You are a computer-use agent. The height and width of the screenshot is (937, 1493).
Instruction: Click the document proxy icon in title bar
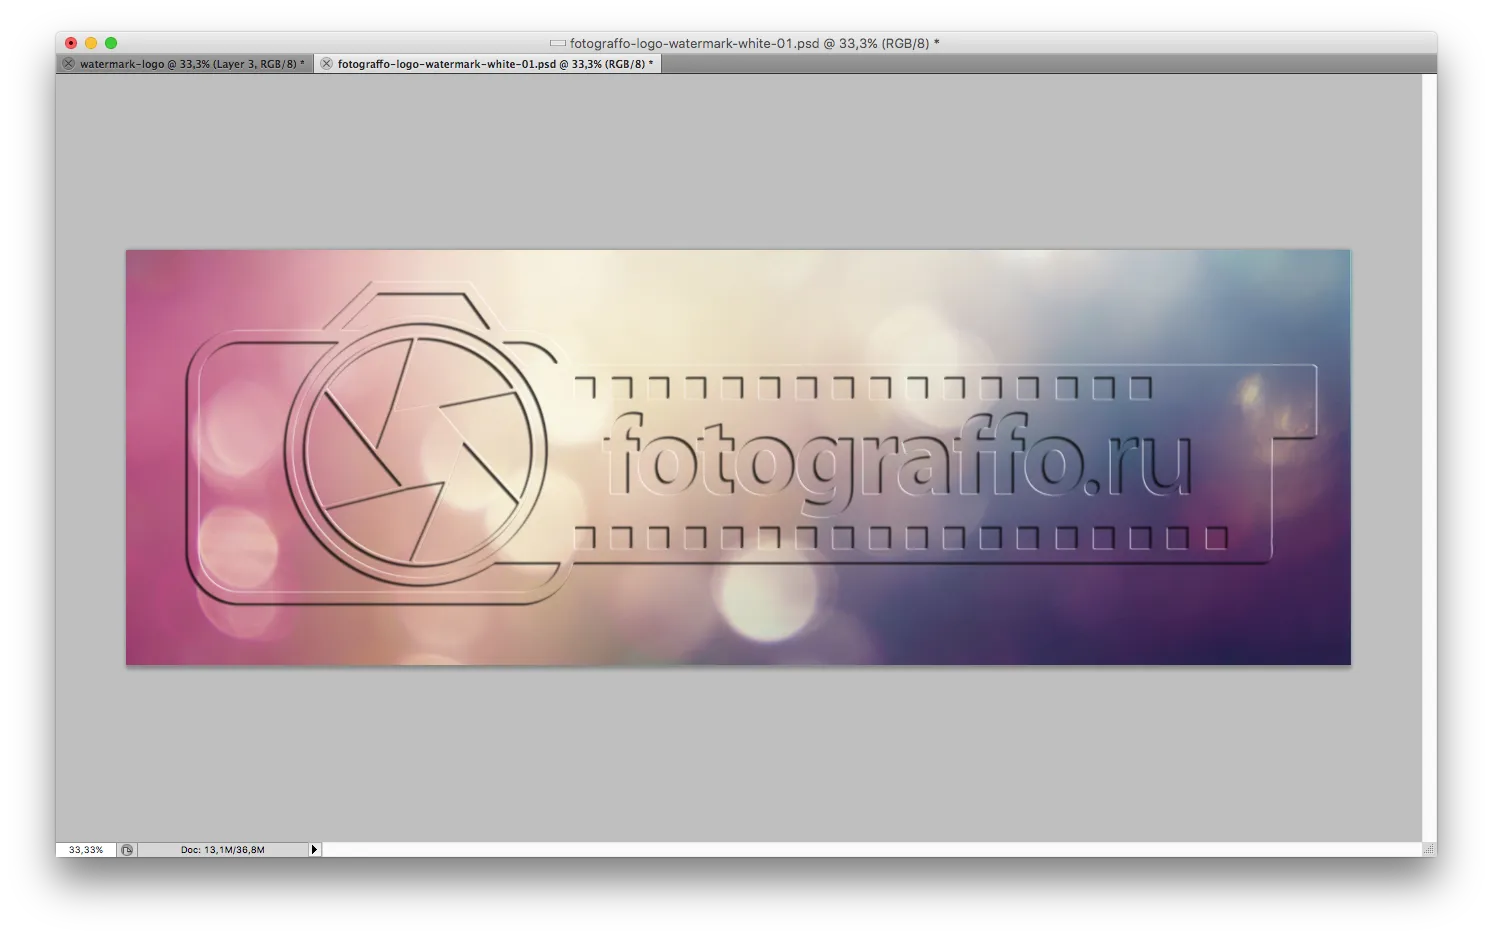[558, 43]
